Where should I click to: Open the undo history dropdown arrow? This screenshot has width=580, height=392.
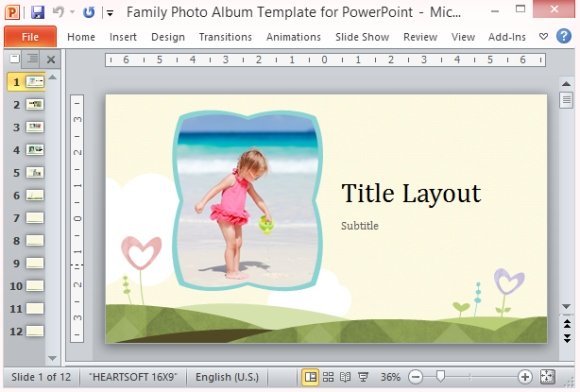pyautogui.click(x=72, y=12)
